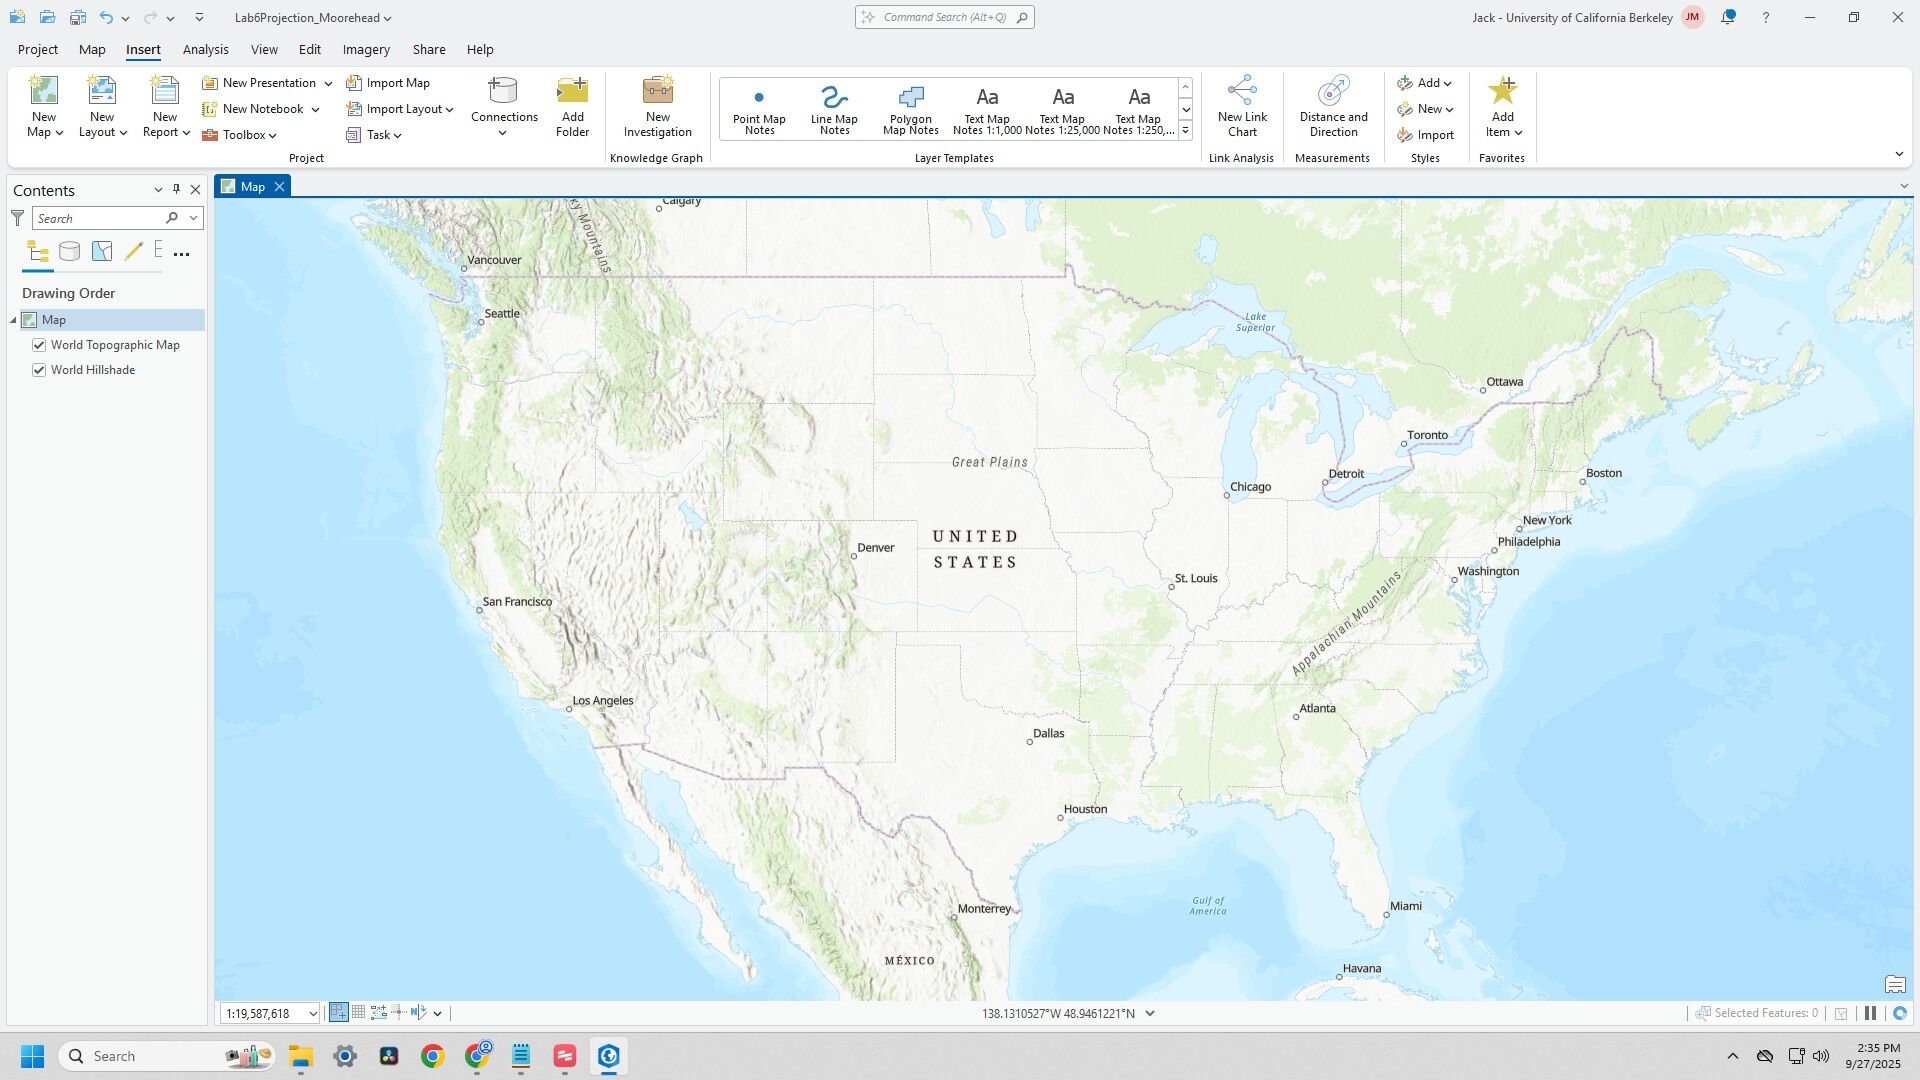Collapse the Map tree node
Image resolution: width=1920 pixels, height=1080 pixels.
pos(14,320)
